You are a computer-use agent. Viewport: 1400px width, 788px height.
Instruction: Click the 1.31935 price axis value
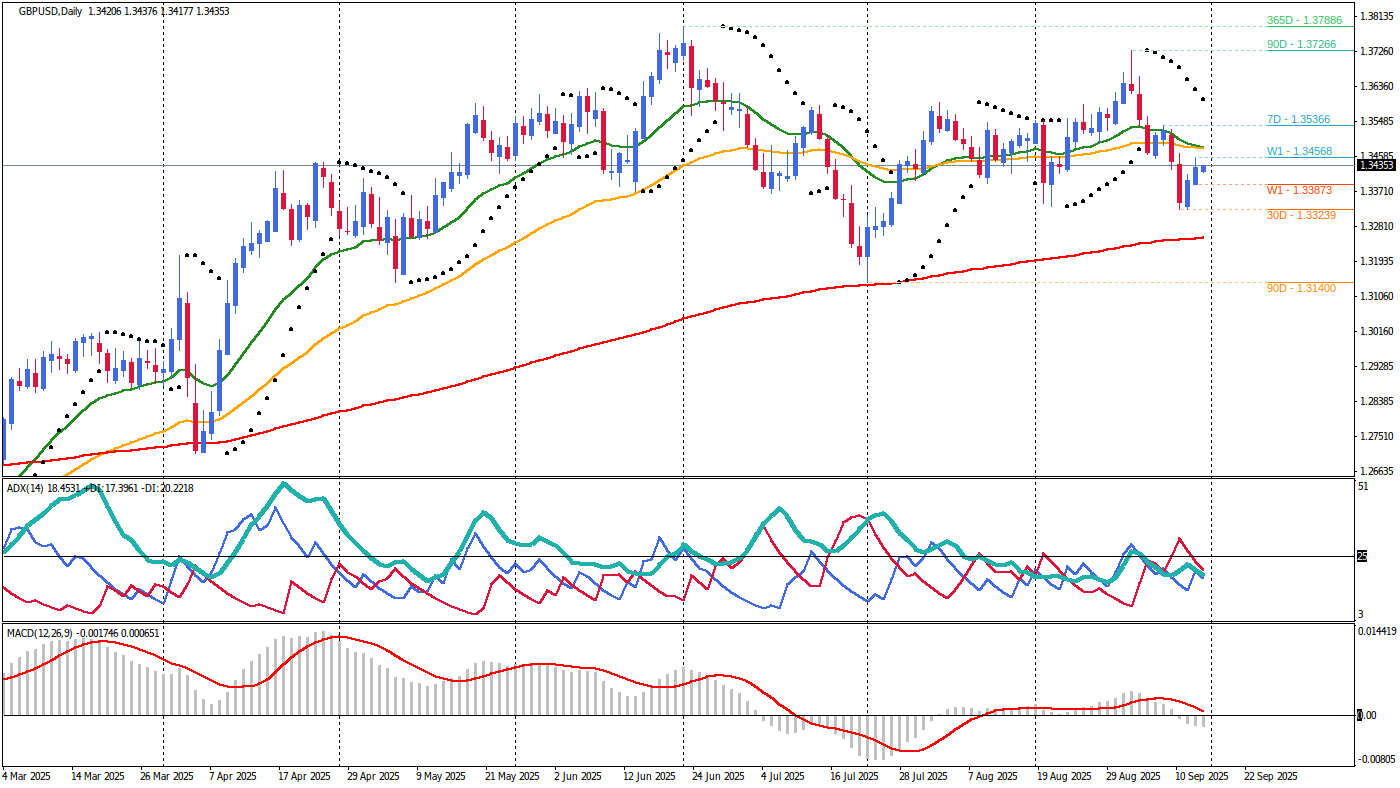(1377, 261)
